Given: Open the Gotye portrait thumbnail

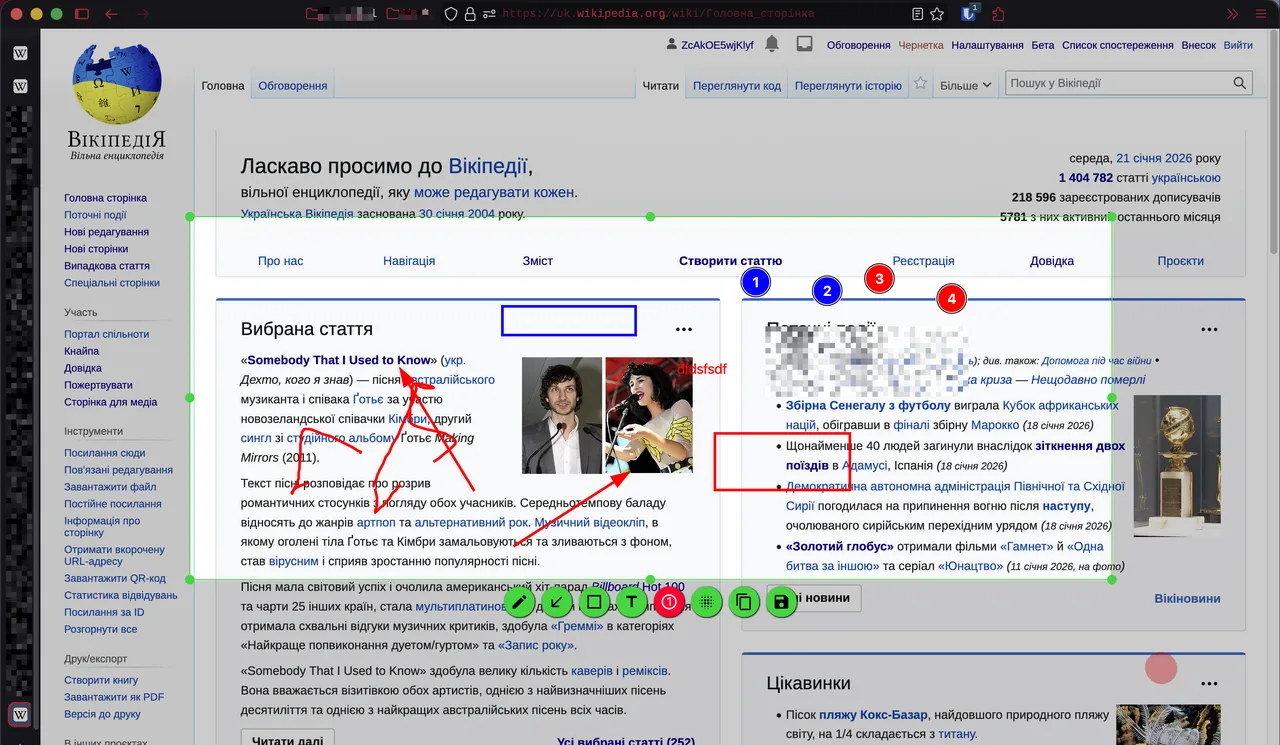Looking at the screenshot, I should click(562, 415).
